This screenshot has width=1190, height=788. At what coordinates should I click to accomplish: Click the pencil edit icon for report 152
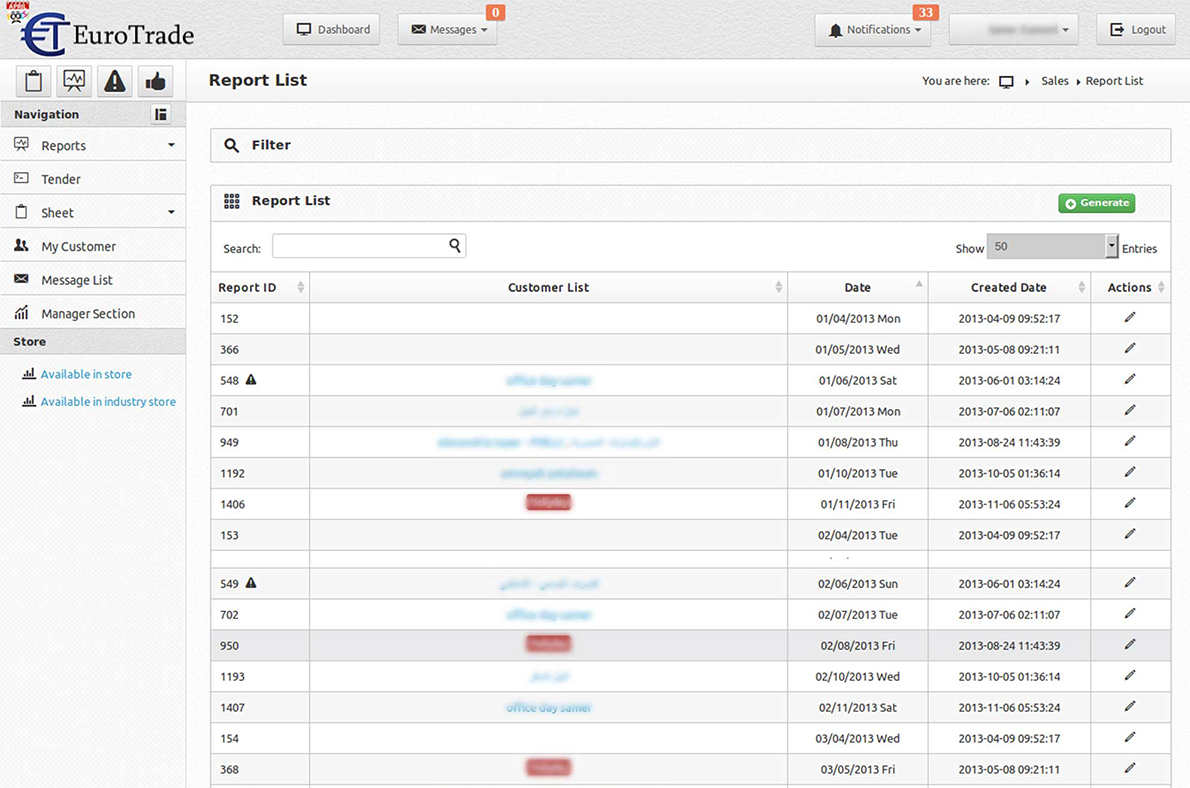tap(1130, 318)
